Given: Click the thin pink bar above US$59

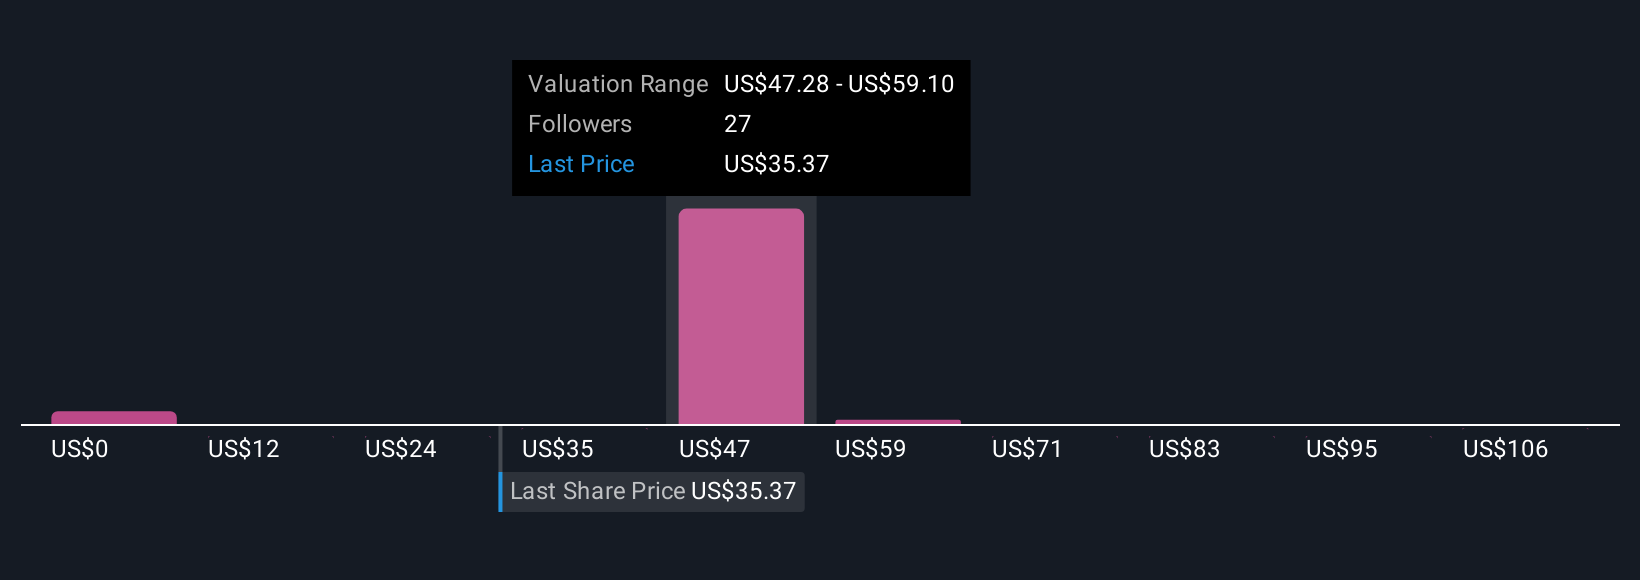Looking at the screenshot, I should pos(898,422).
